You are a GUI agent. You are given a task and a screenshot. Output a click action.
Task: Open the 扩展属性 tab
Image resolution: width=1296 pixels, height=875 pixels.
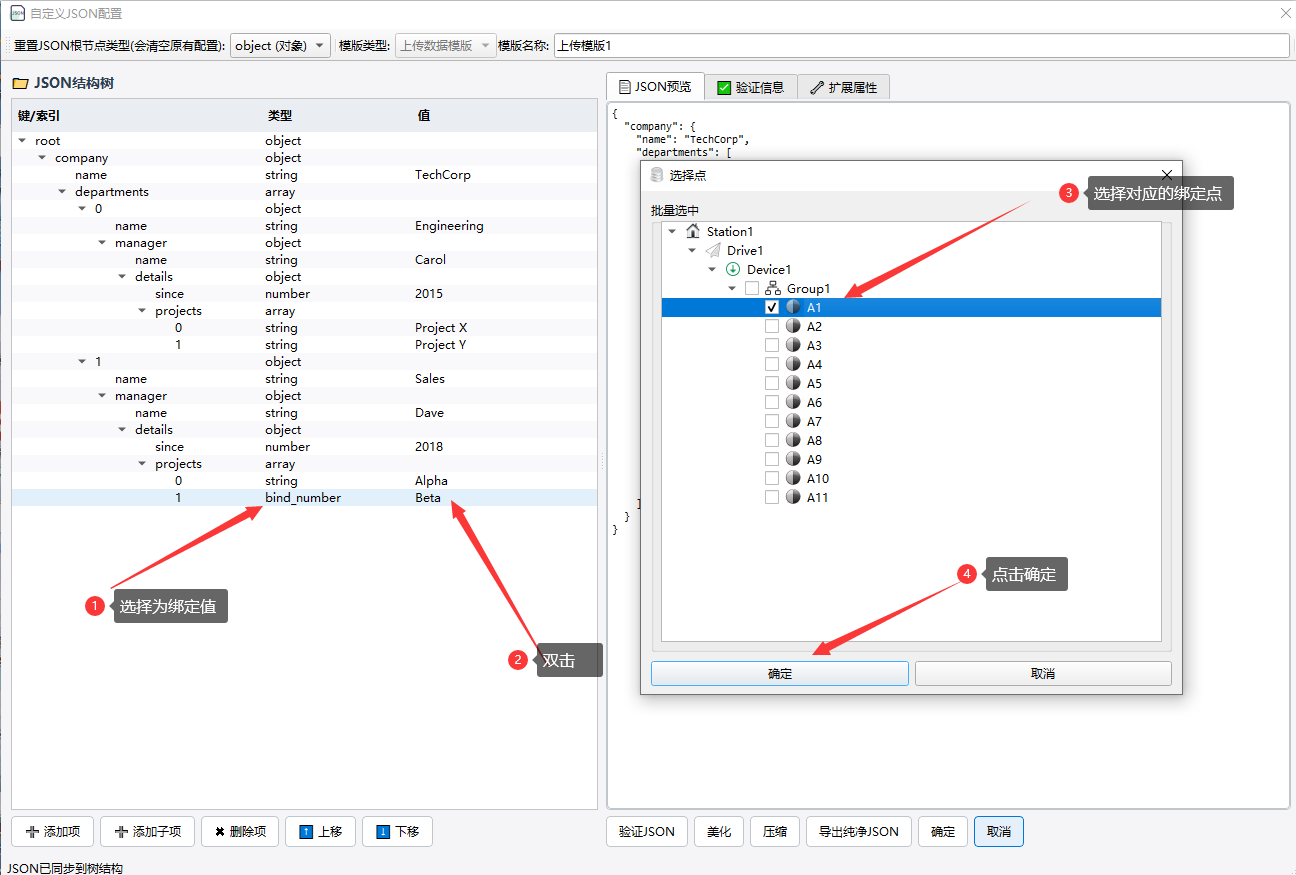[843, 87]
